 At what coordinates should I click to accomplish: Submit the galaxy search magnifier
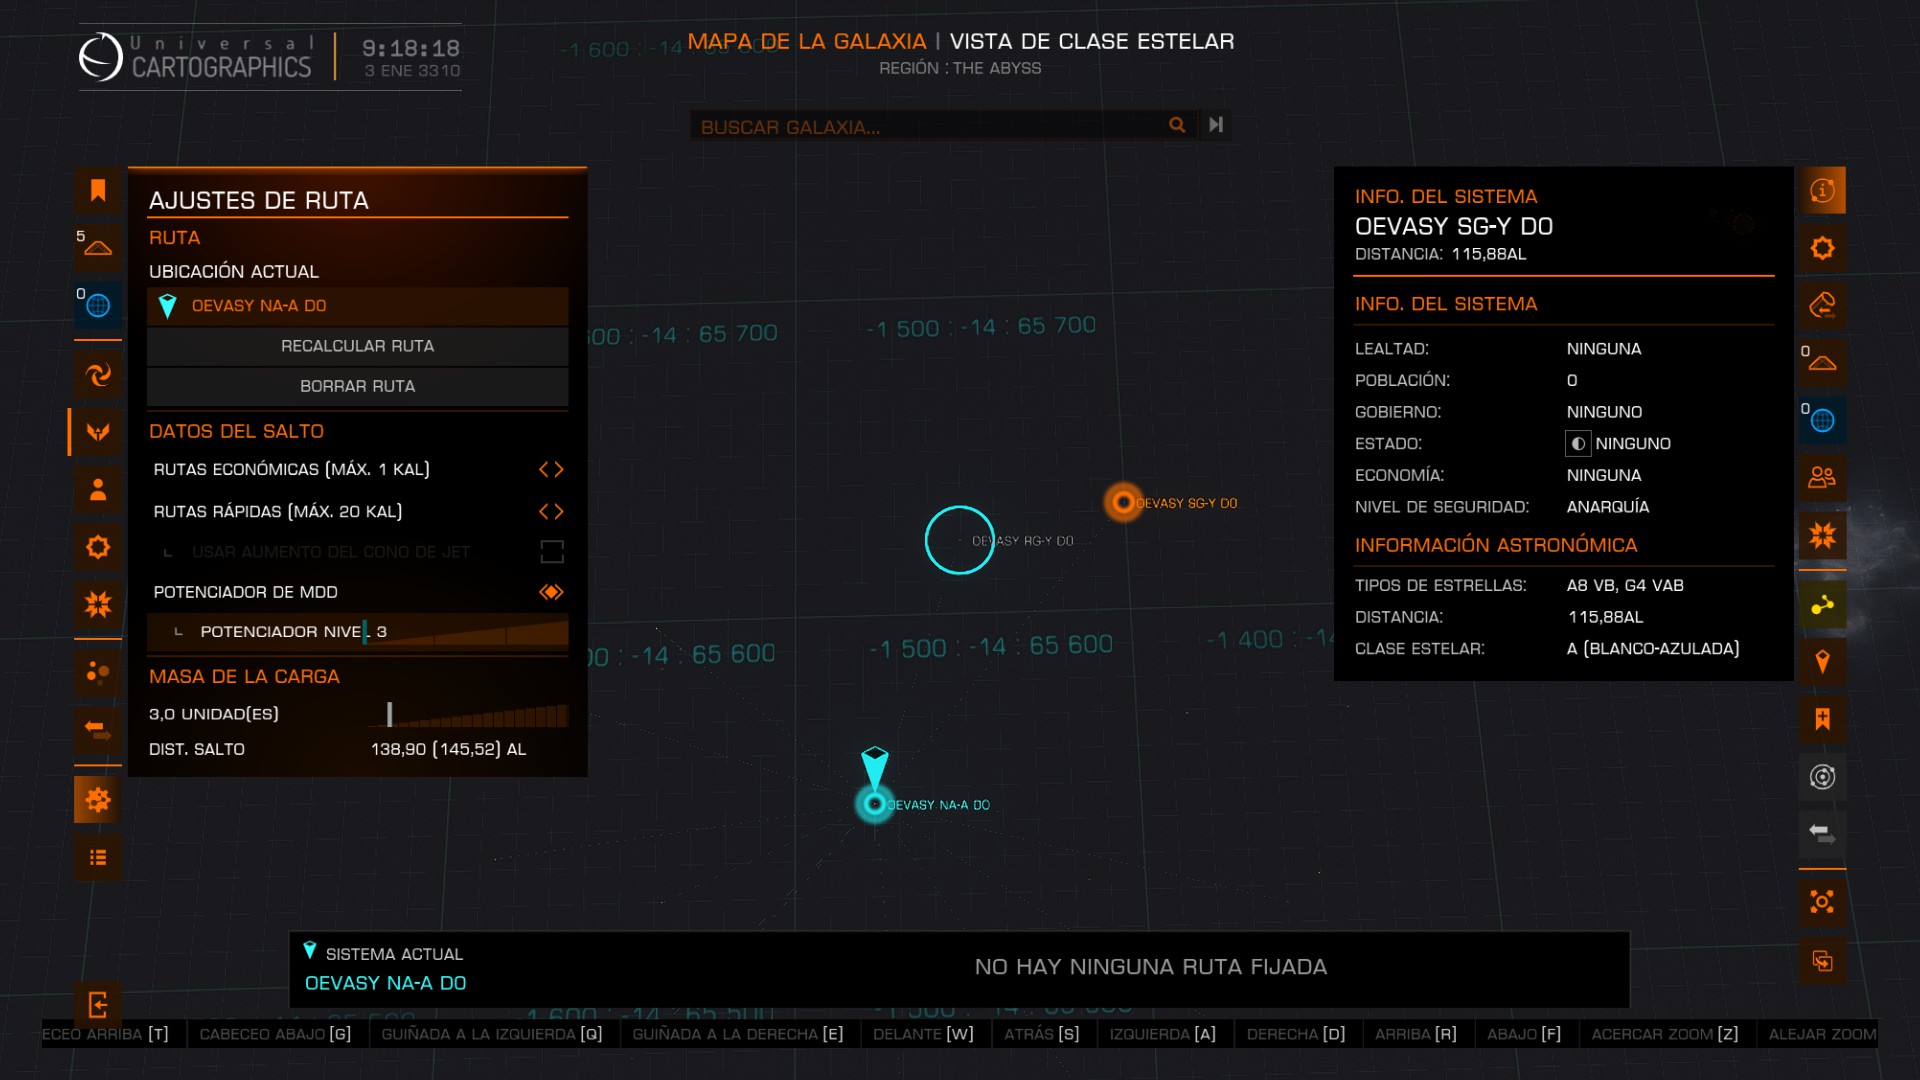click(x=1177, y=125)
